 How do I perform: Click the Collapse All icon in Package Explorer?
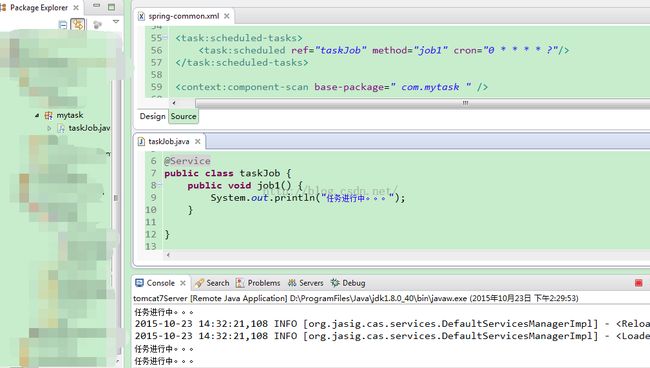point(63,25)
